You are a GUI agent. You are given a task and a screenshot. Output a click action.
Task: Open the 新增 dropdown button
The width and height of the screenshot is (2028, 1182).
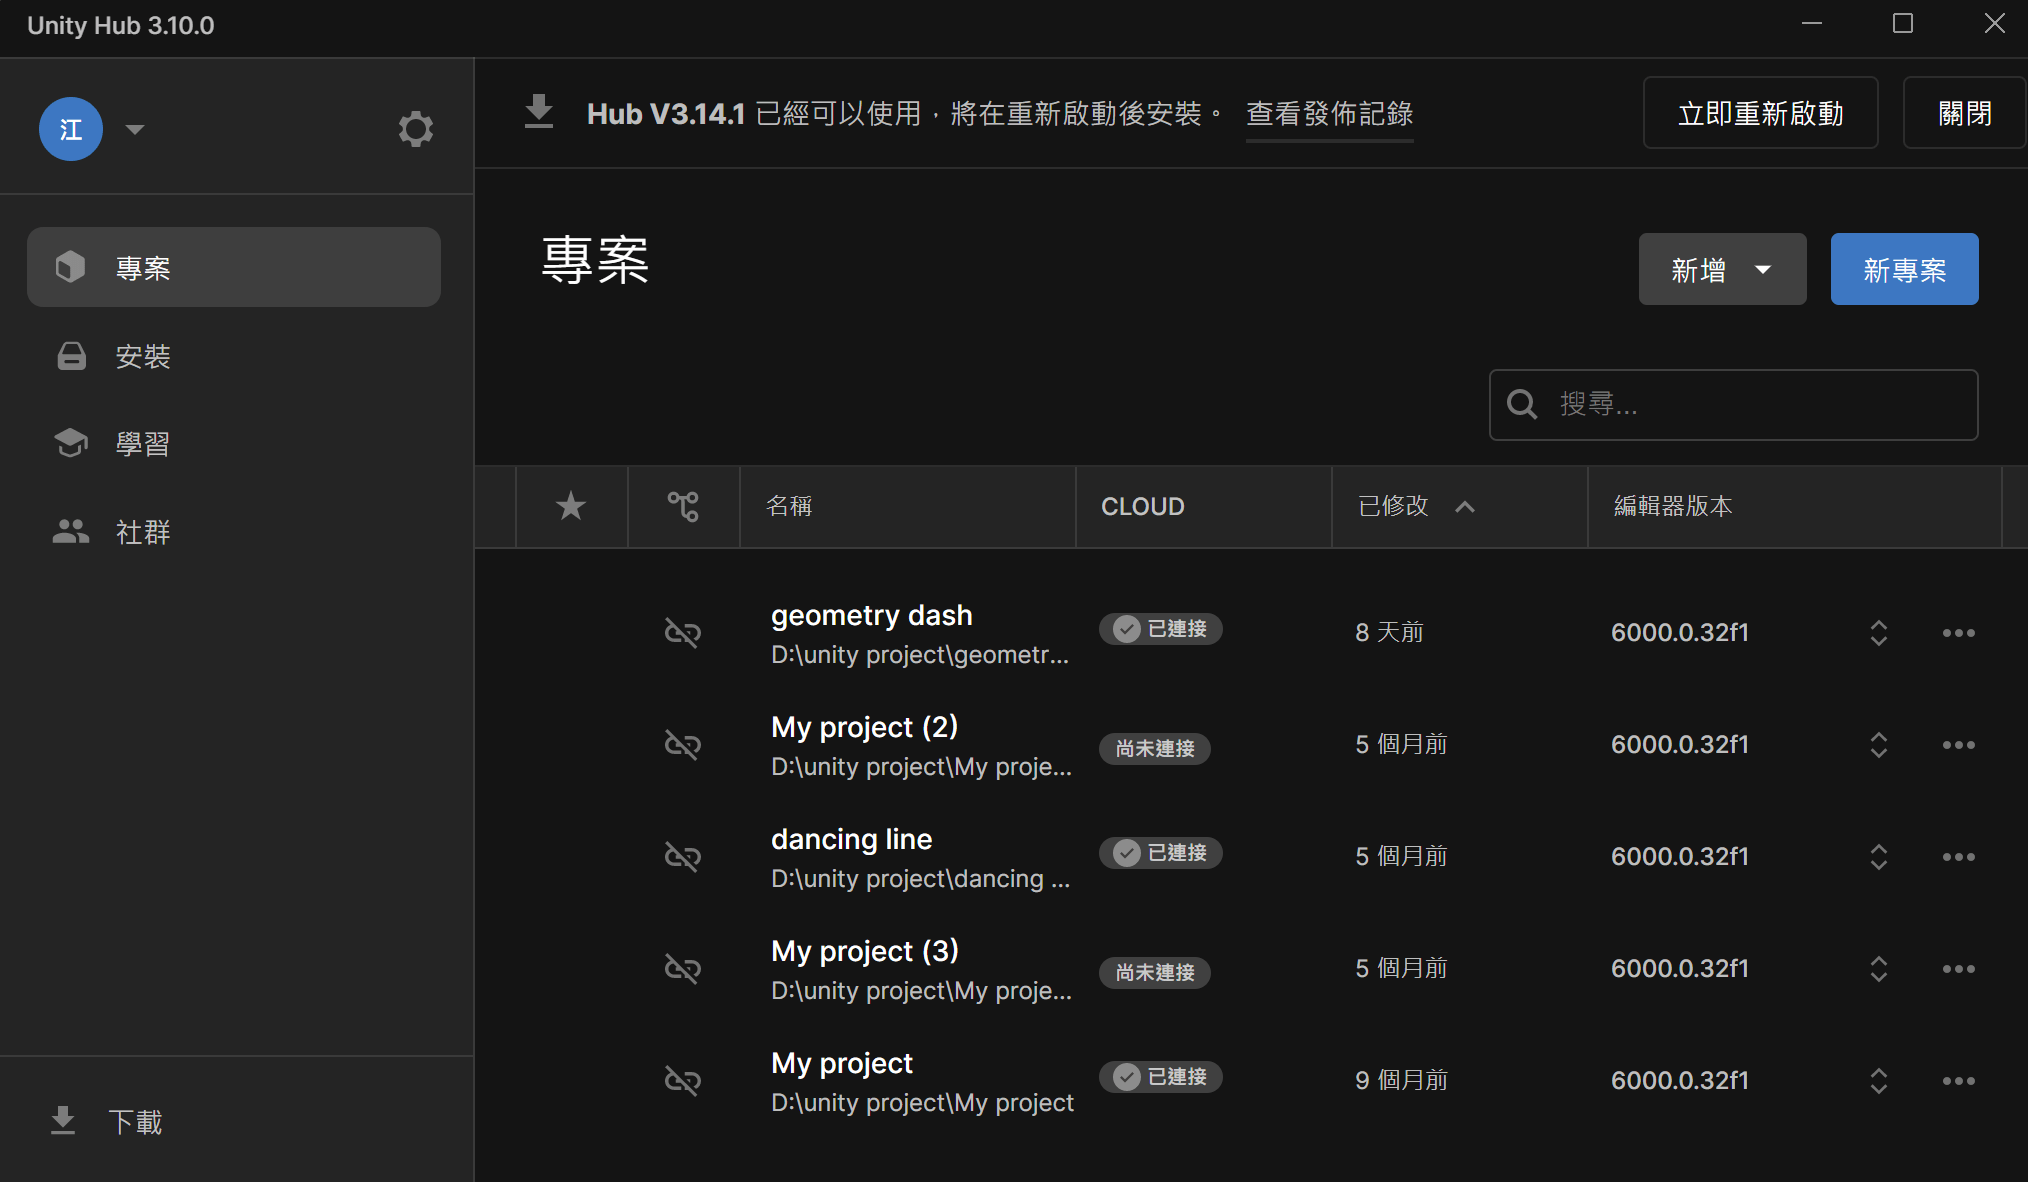pos(1722,270)
